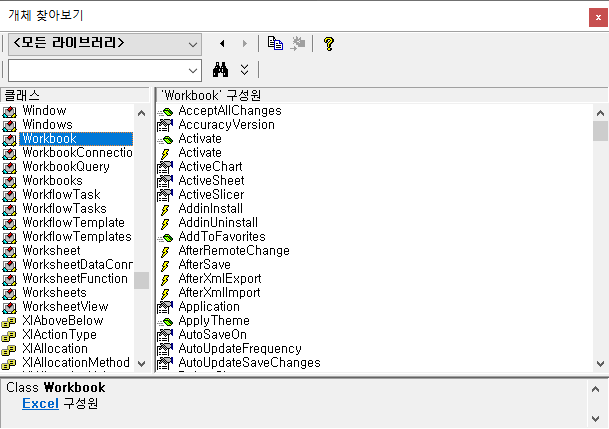Click the AfterSave lightning event icon
The height and width of the screenshot is (429, 609).
pyautogui.click(x=165, y=265)
